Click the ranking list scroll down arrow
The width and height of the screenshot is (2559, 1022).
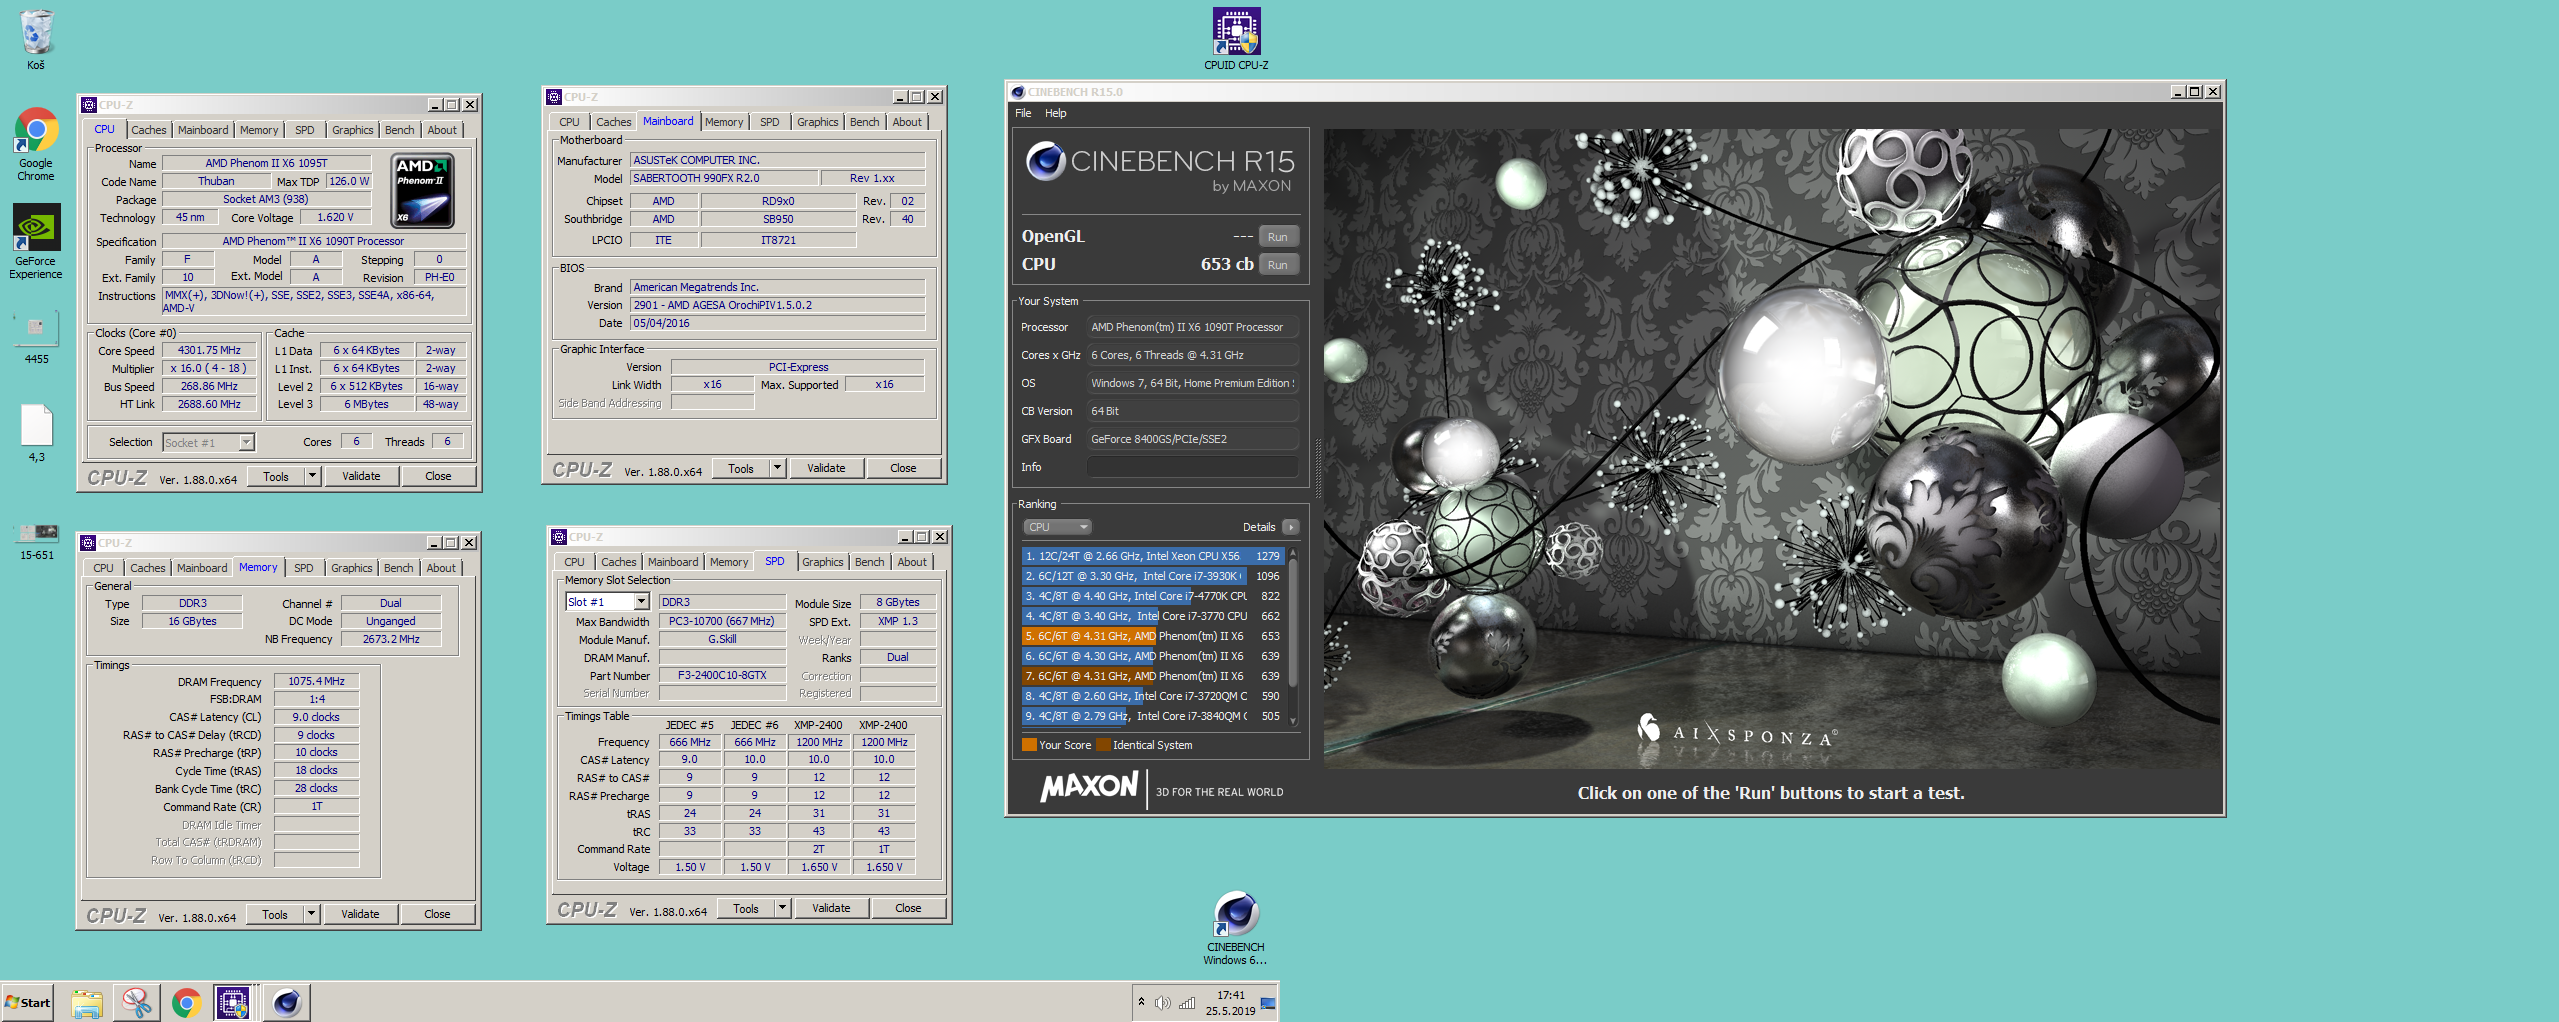(1293, 720)
